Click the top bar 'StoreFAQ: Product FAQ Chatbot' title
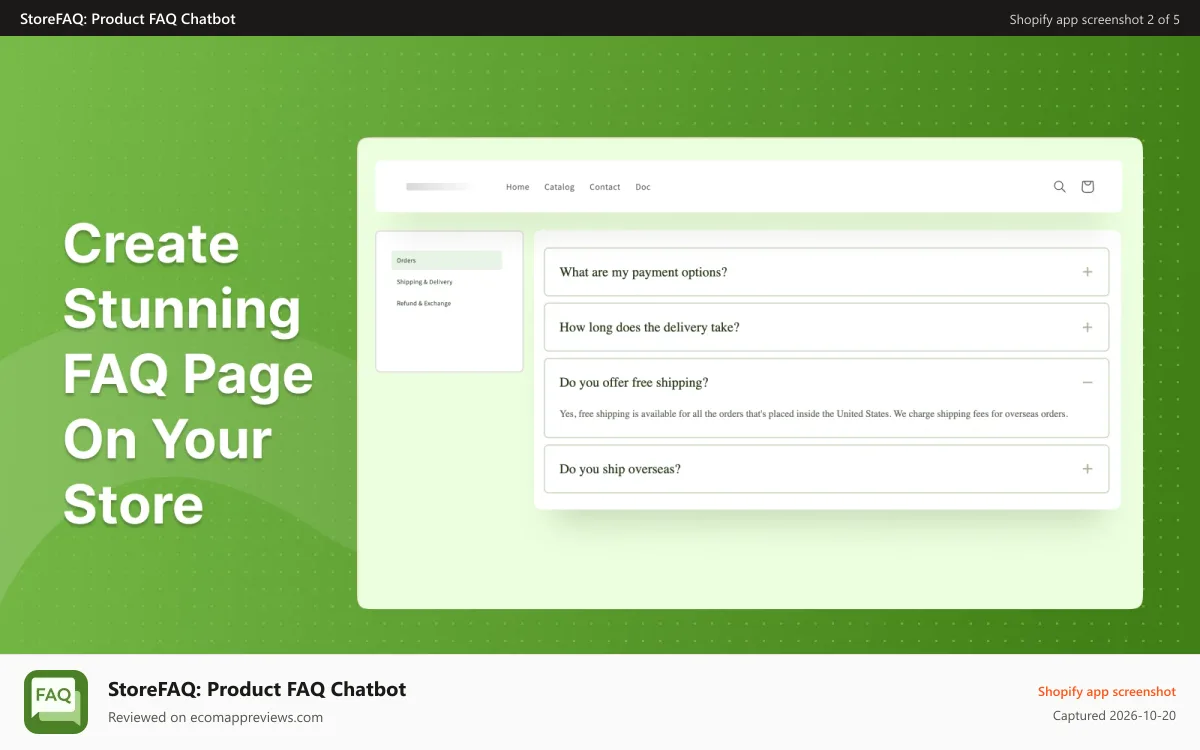Viewport: 1200px width, 750px height. click(128, 19)
